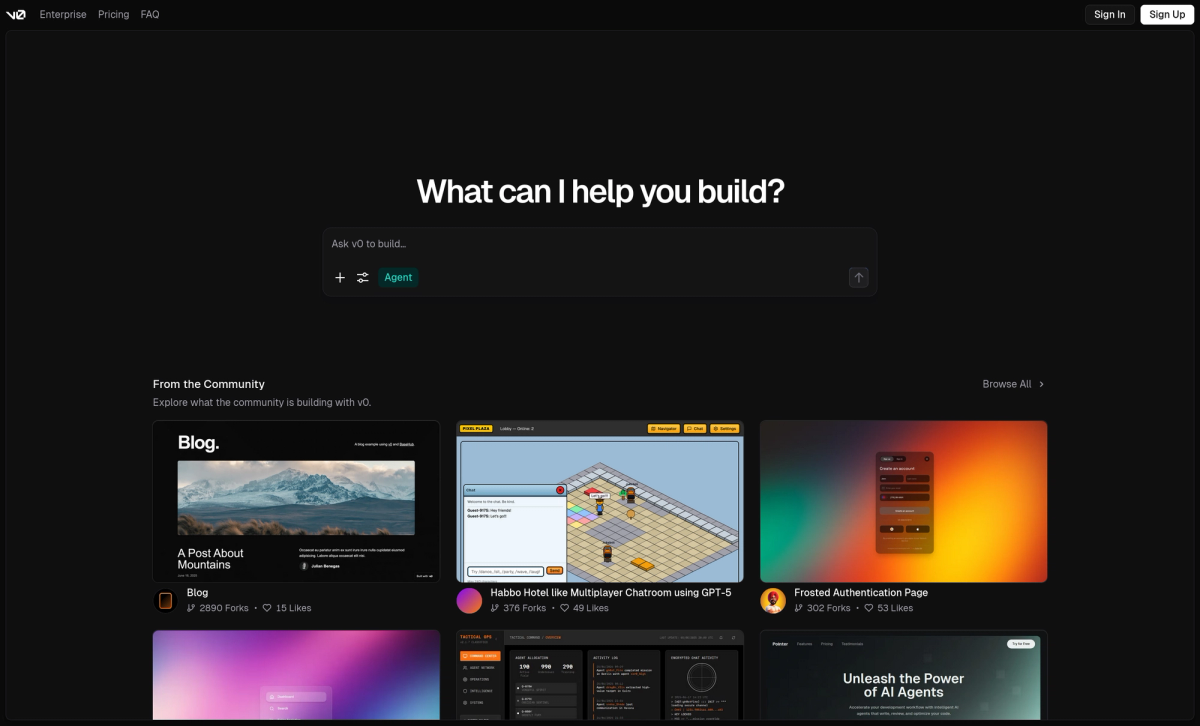Click the 2890 Forks text
Screen dimensions: 1200x726
224,608
